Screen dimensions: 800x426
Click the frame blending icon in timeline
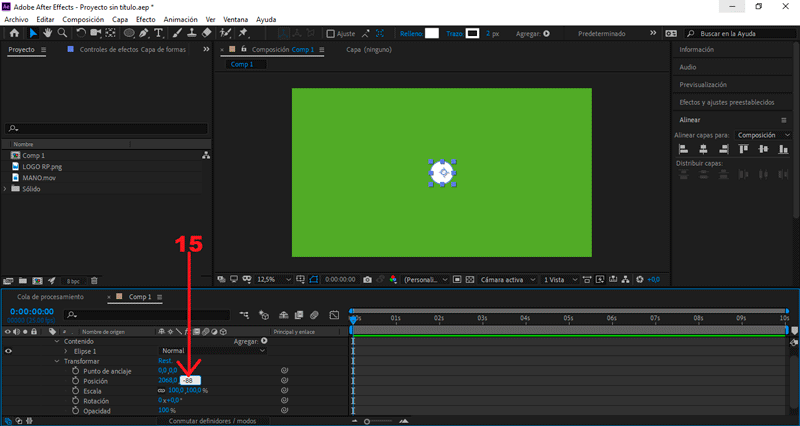(299, 315)
